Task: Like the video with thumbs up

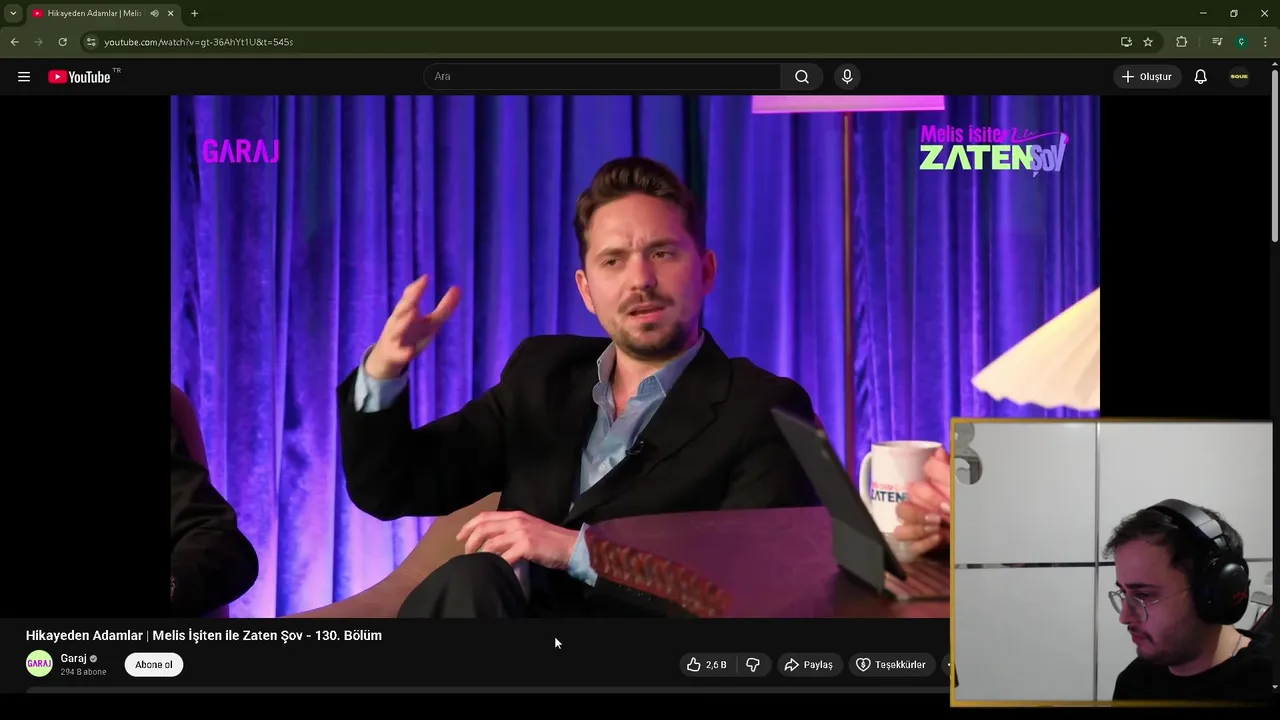Action: [706, 665]
